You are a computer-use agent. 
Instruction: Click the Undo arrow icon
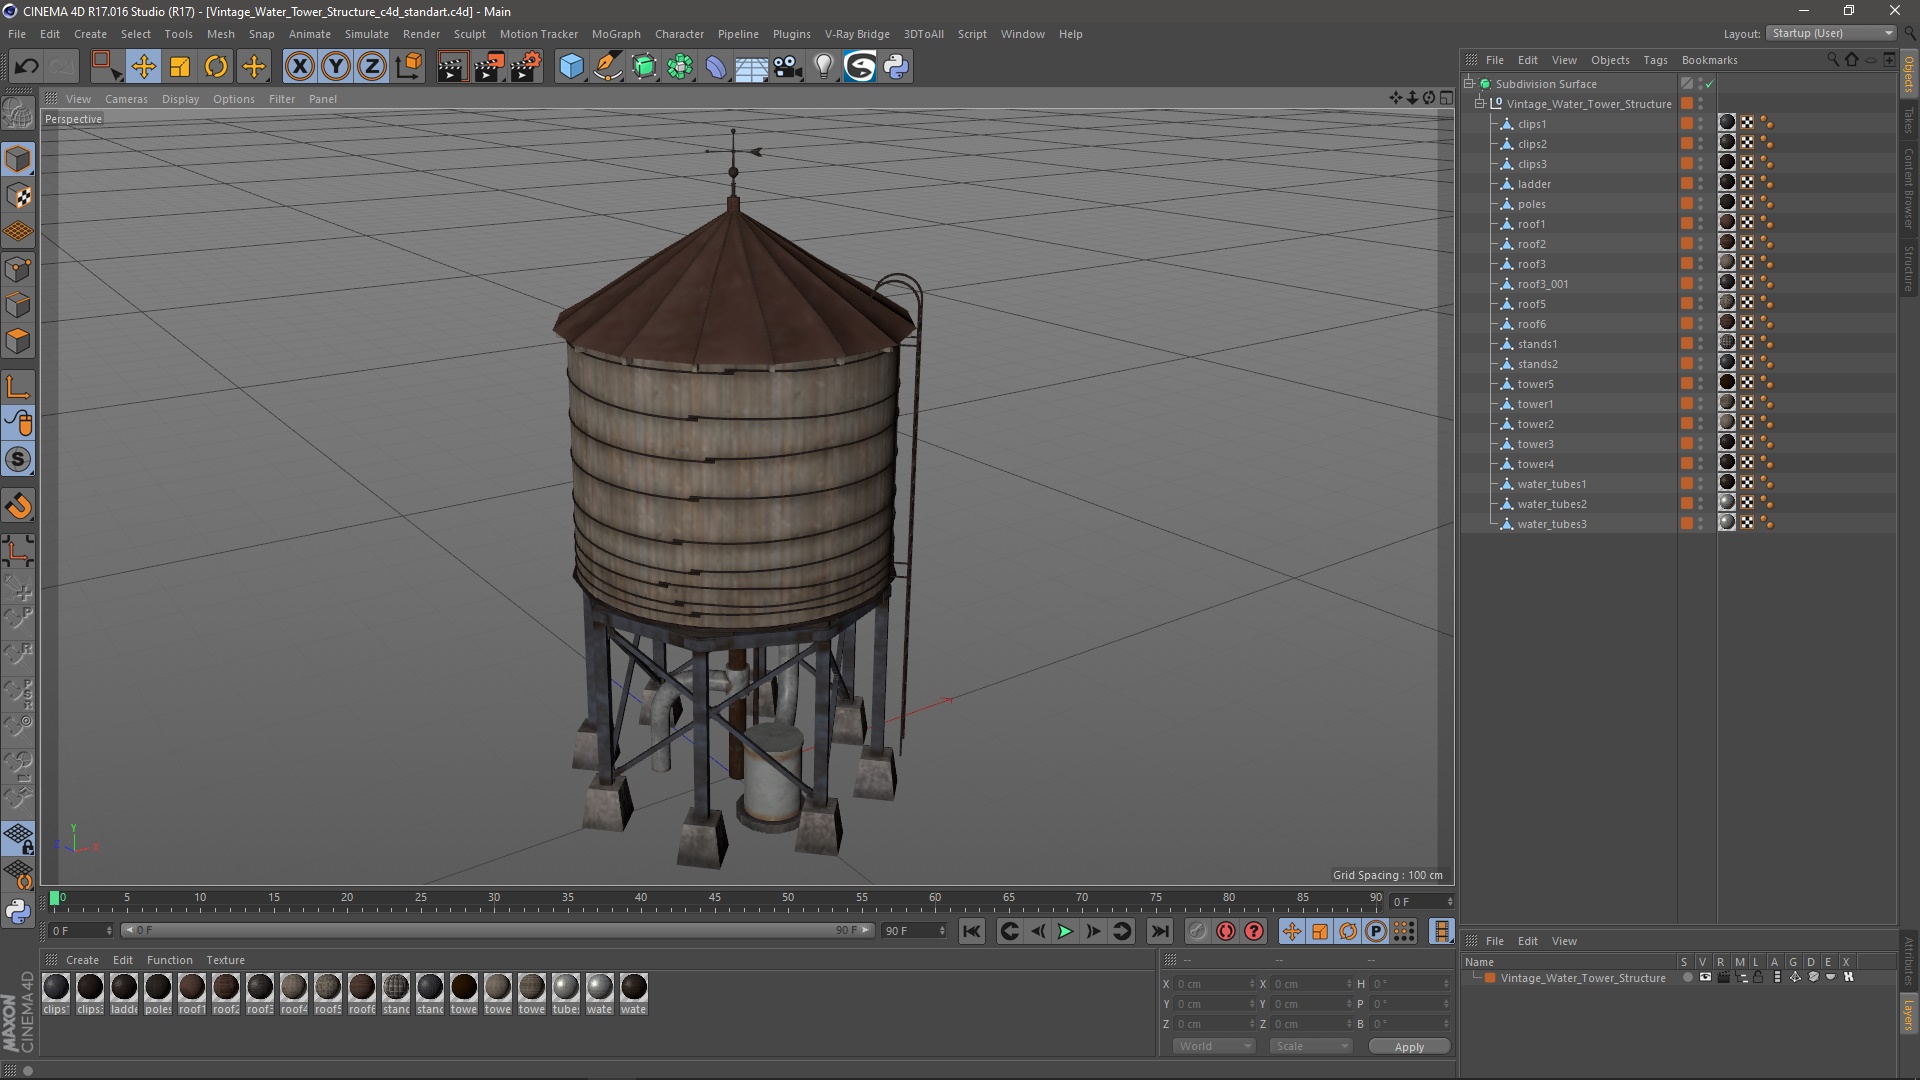point(26,67)
